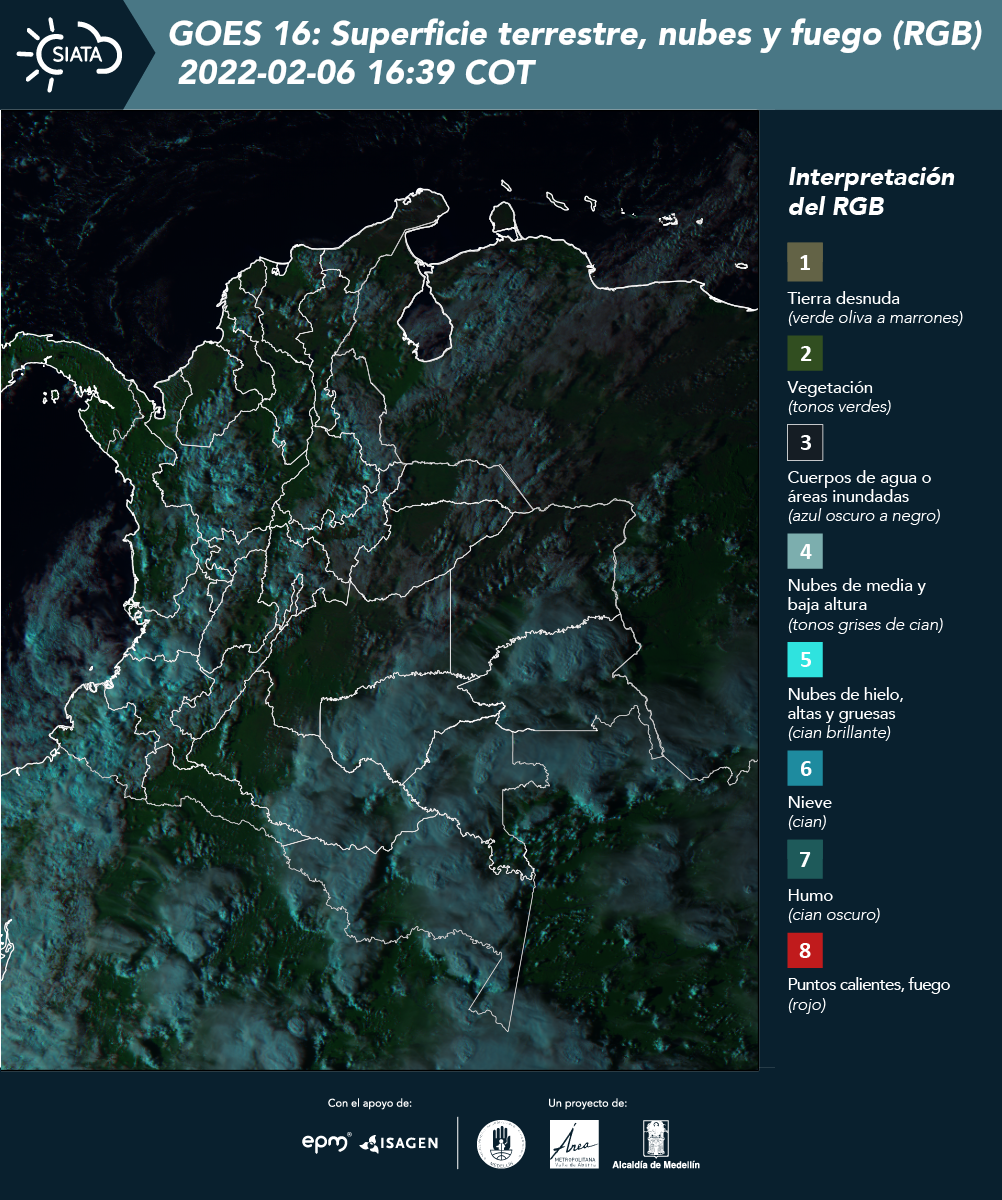Click the Alcaldía de Medellín logo
Viewport: 1002px width, 1200px height.
[655, 1145]
